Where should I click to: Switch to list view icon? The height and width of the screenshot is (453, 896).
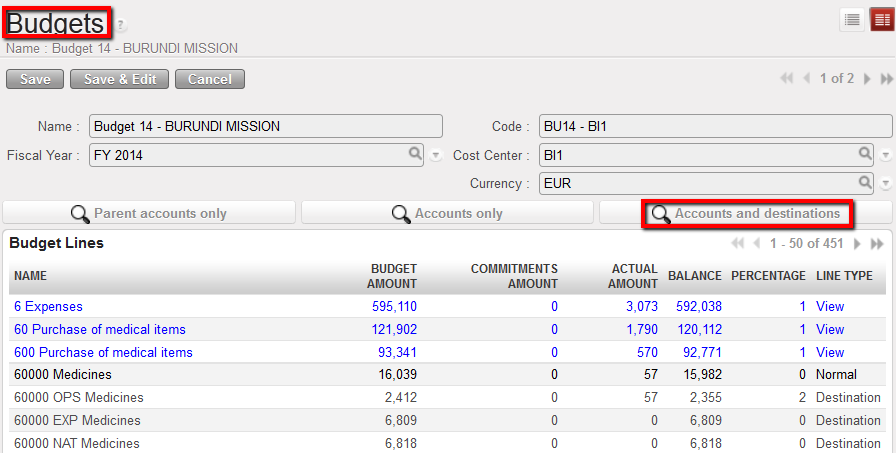pos(852,21)
